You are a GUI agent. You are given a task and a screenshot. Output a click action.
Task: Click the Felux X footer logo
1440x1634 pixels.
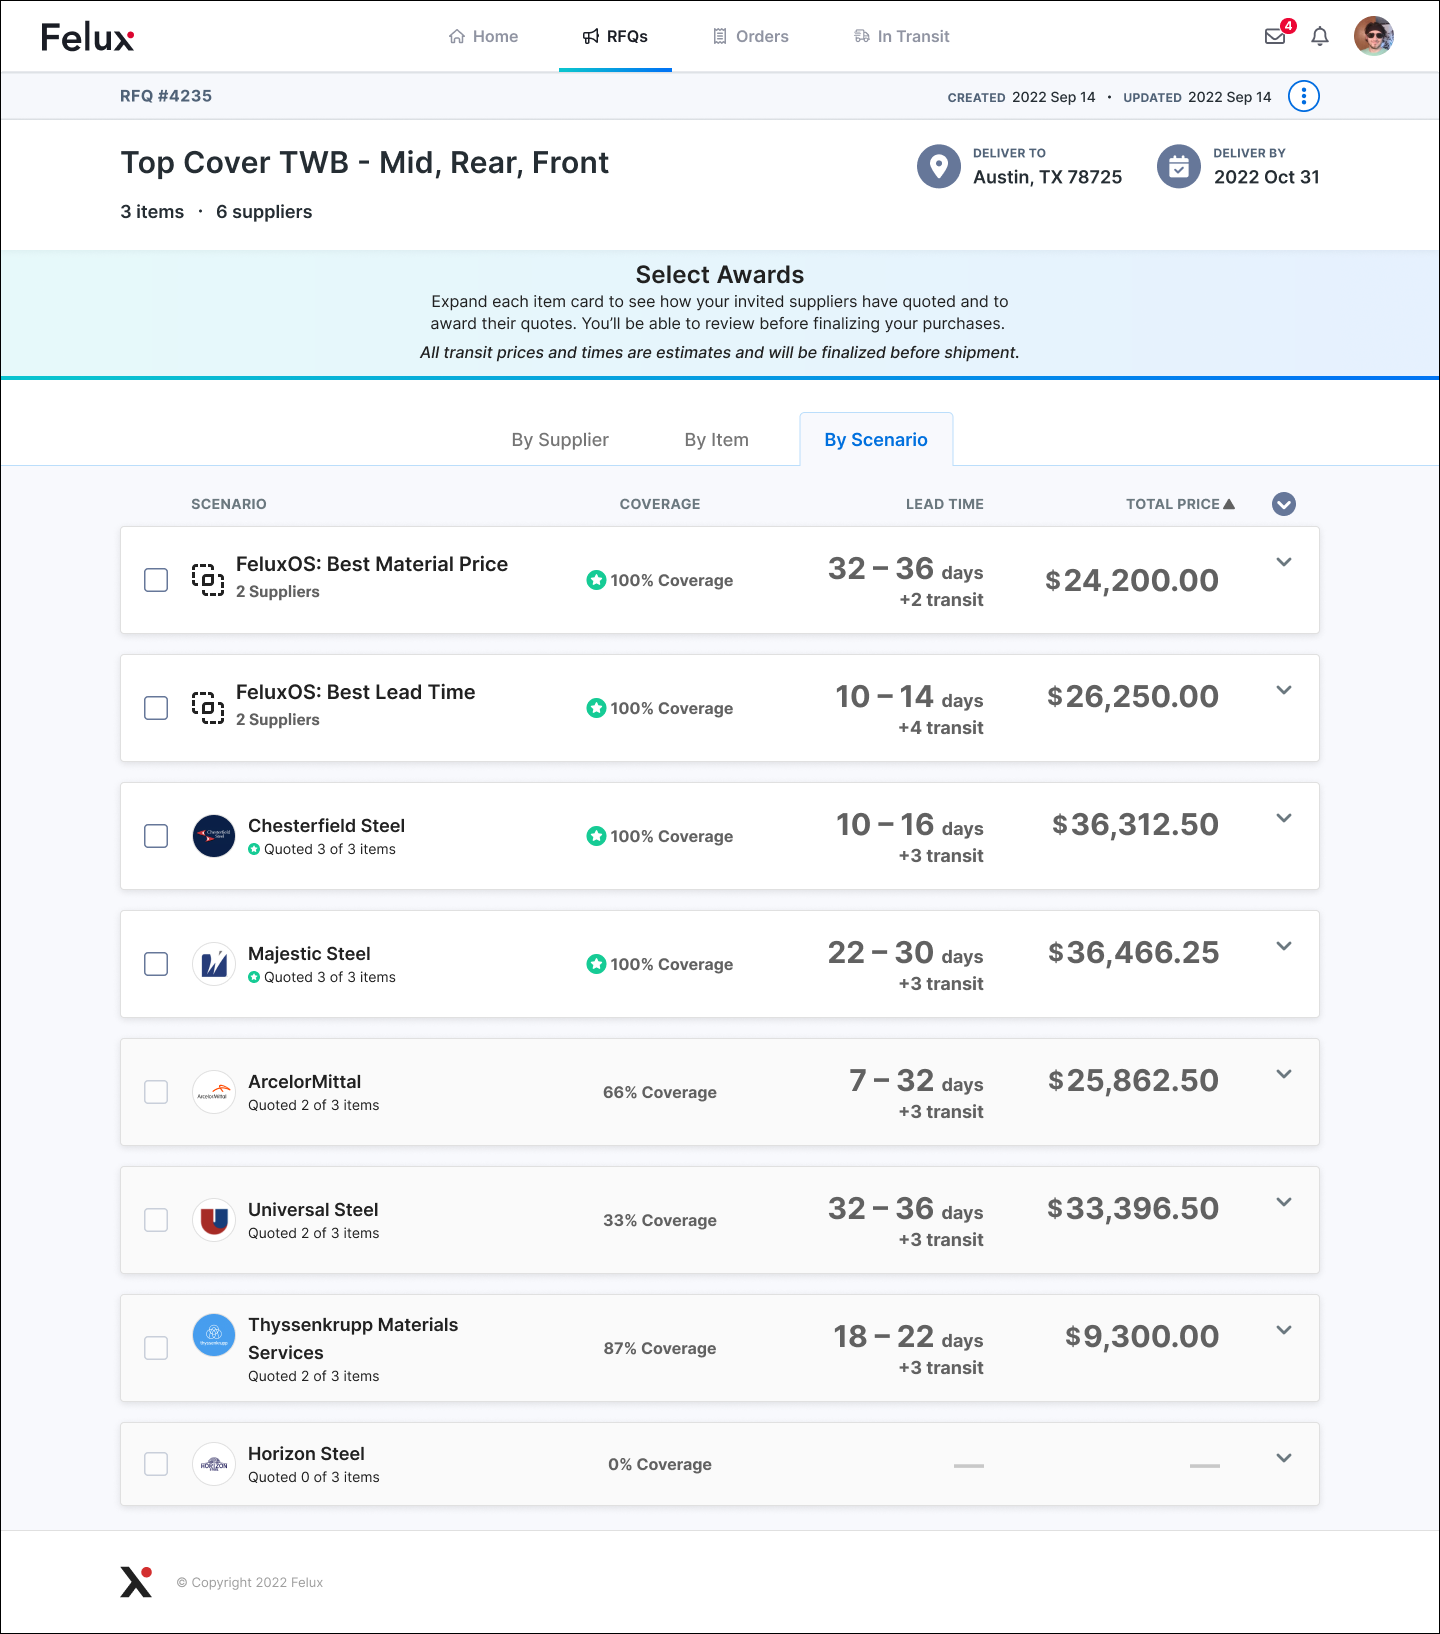(x=136, y=1581)
